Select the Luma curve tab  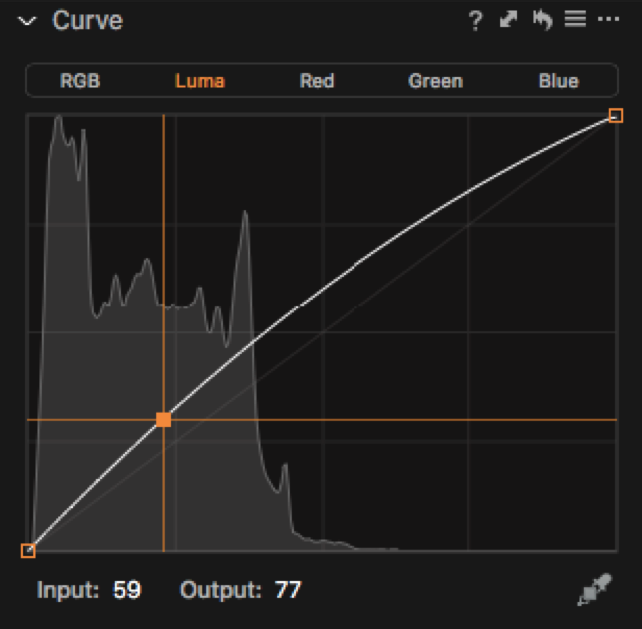pos(200,81)
